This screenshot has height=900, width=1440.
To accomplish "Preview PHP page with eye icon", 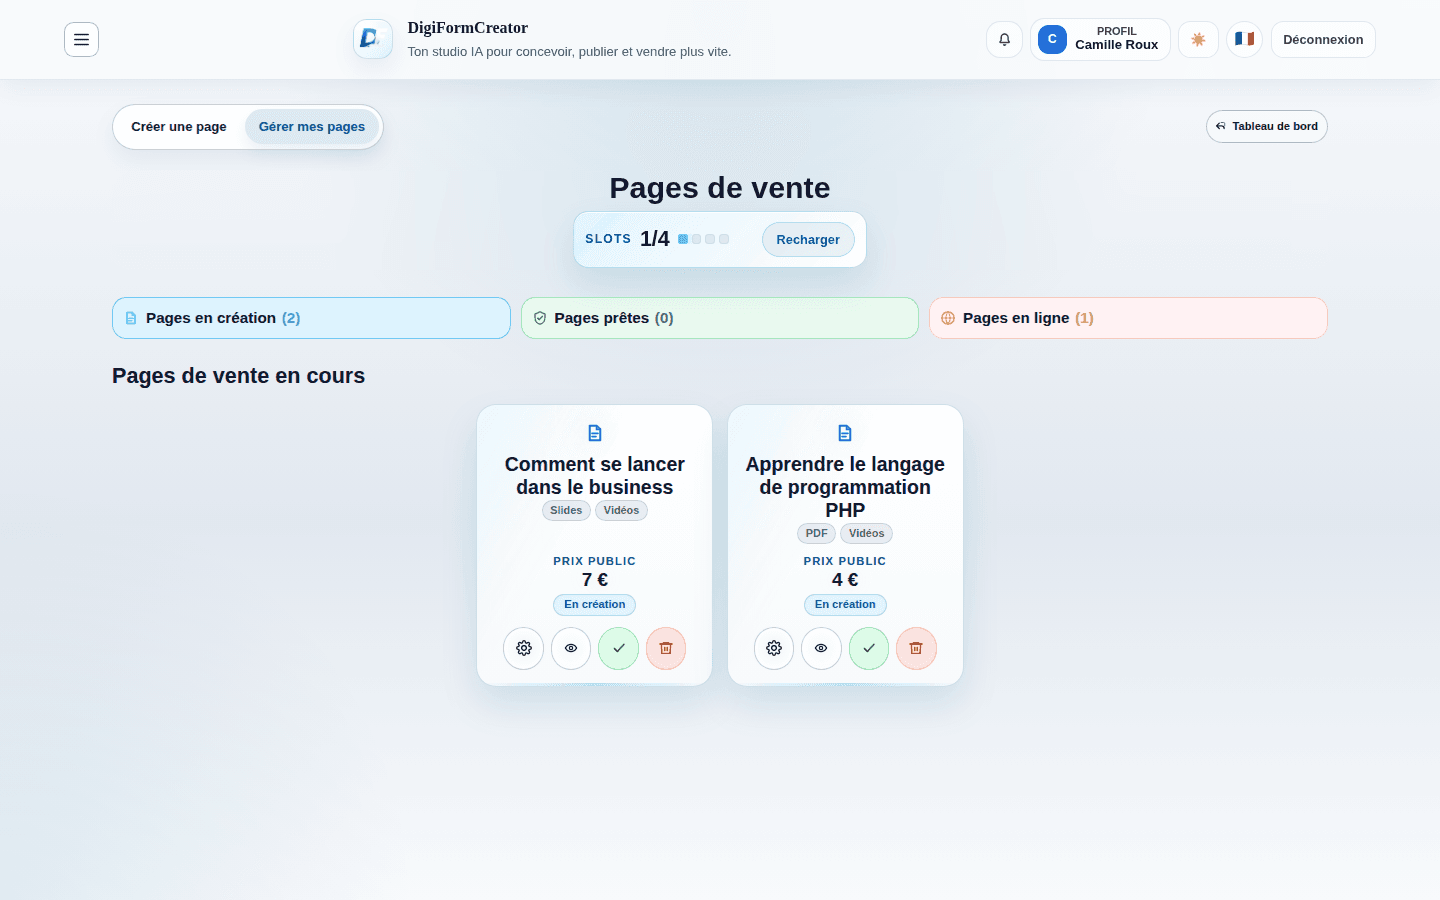I will [x=821, y=648].
